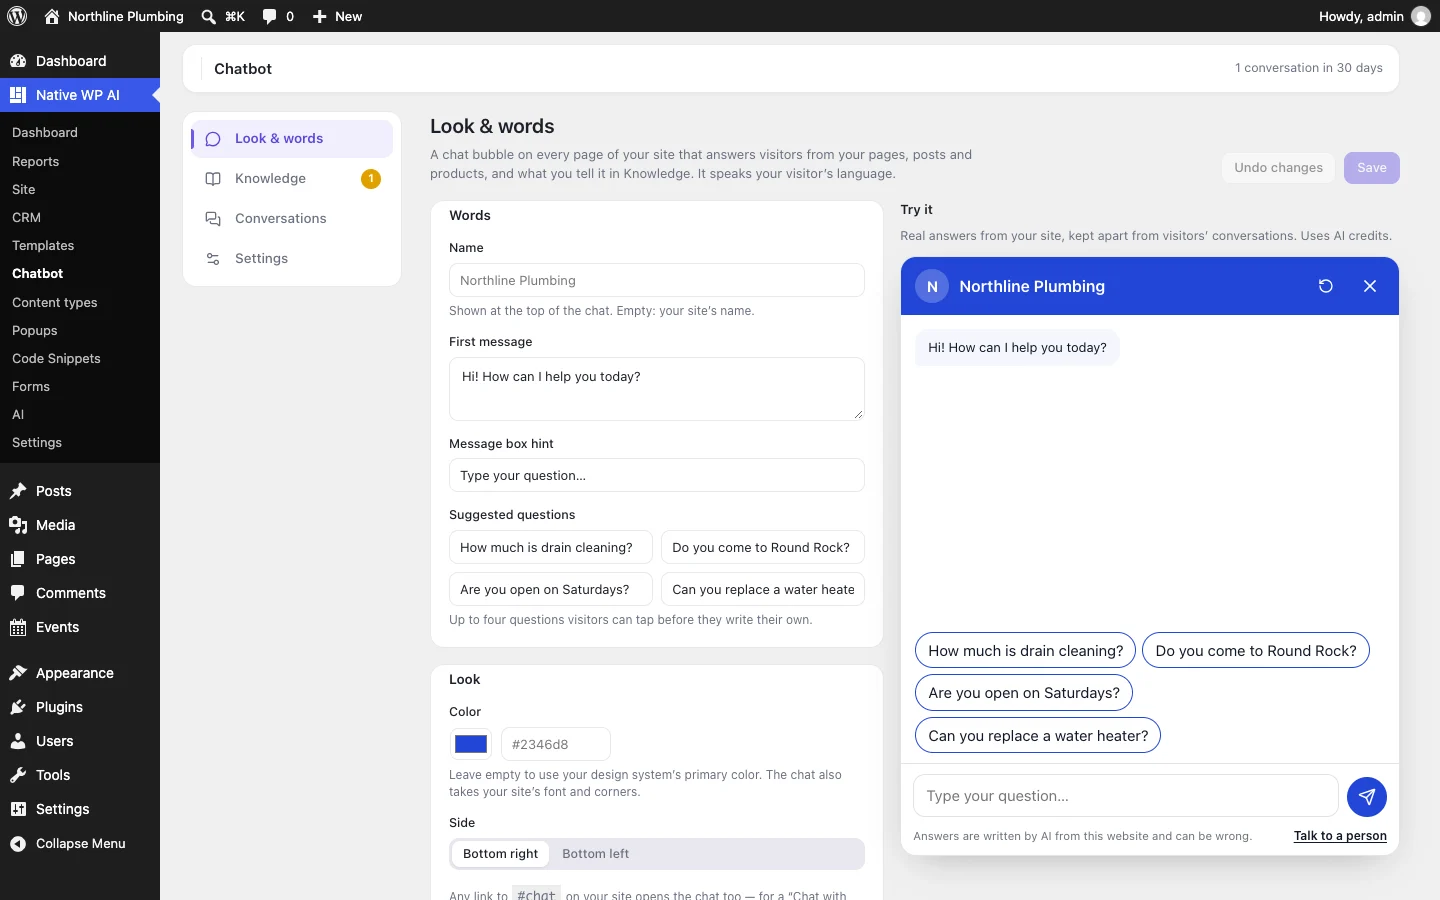Viewport: 1440px width, 900px height.
Task: Select the Bottom left side option
Action: (x=596, y=854)
